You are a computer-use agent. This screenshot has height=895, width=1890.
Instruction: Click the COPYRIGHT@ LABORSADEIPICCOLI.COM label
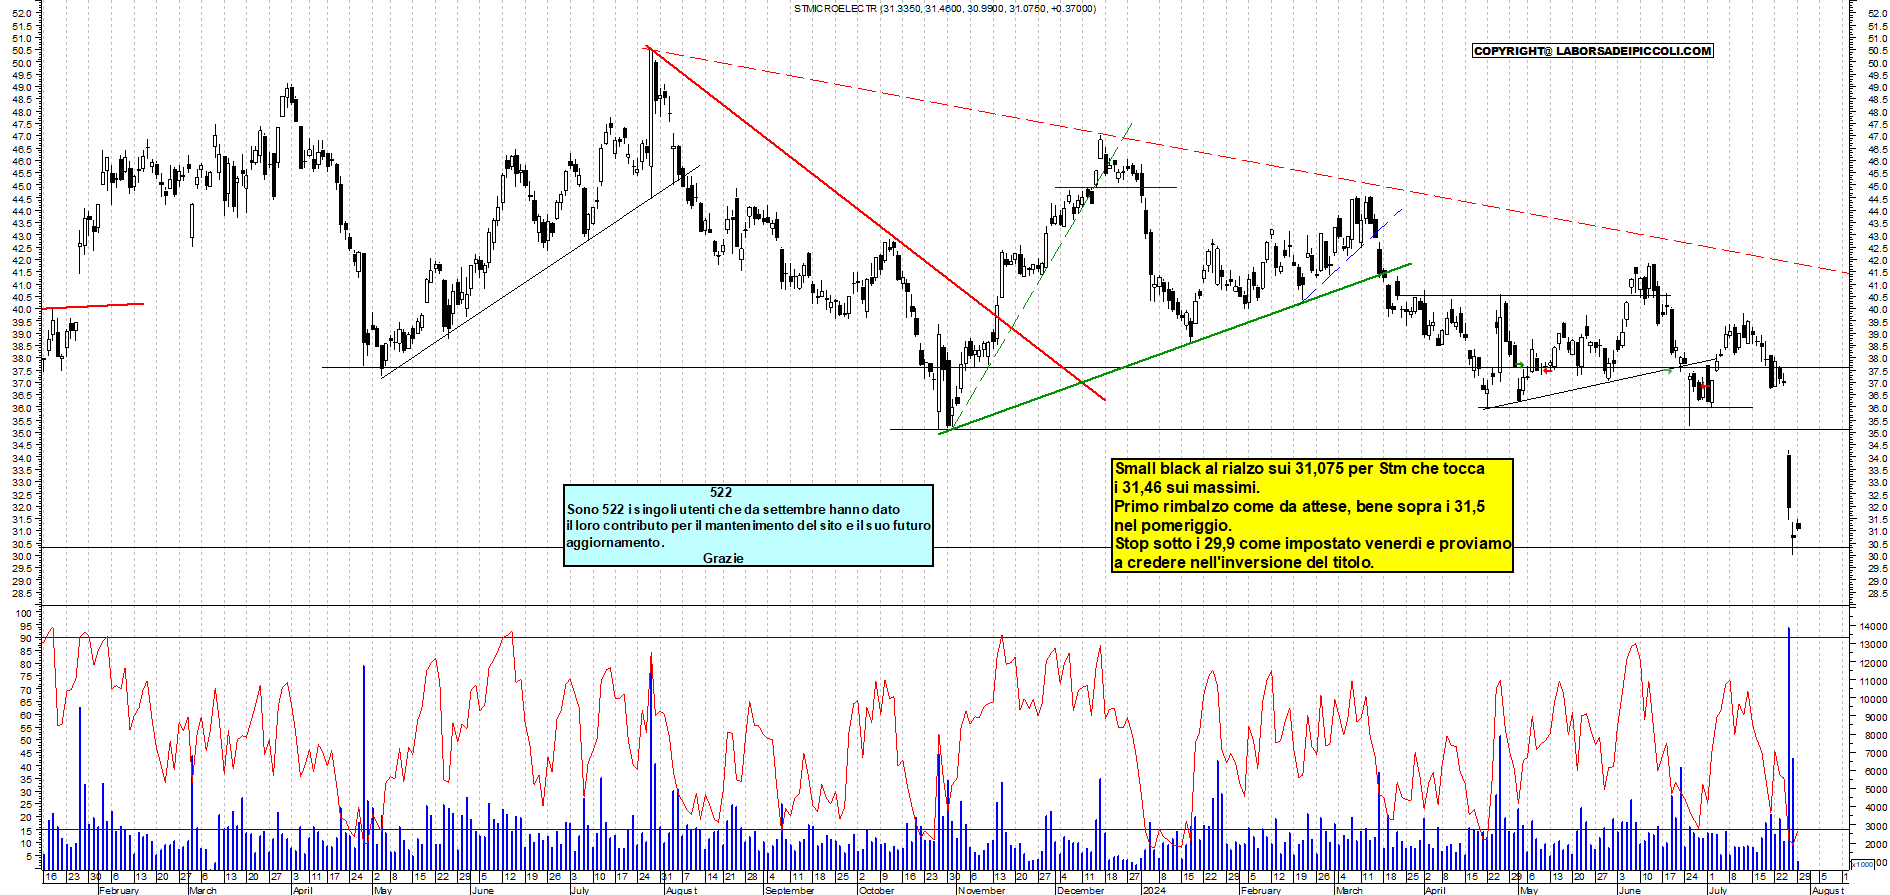(1593, 51)
